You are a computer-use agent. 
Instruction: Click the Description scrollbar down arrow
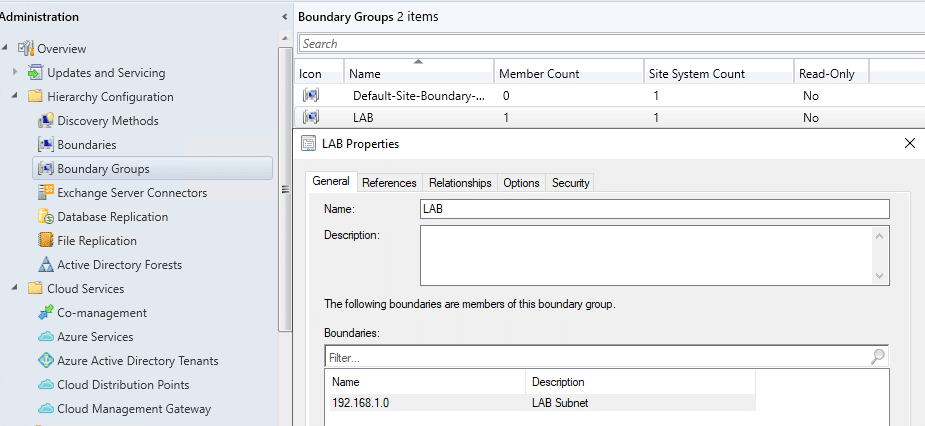tap(880, 276)
